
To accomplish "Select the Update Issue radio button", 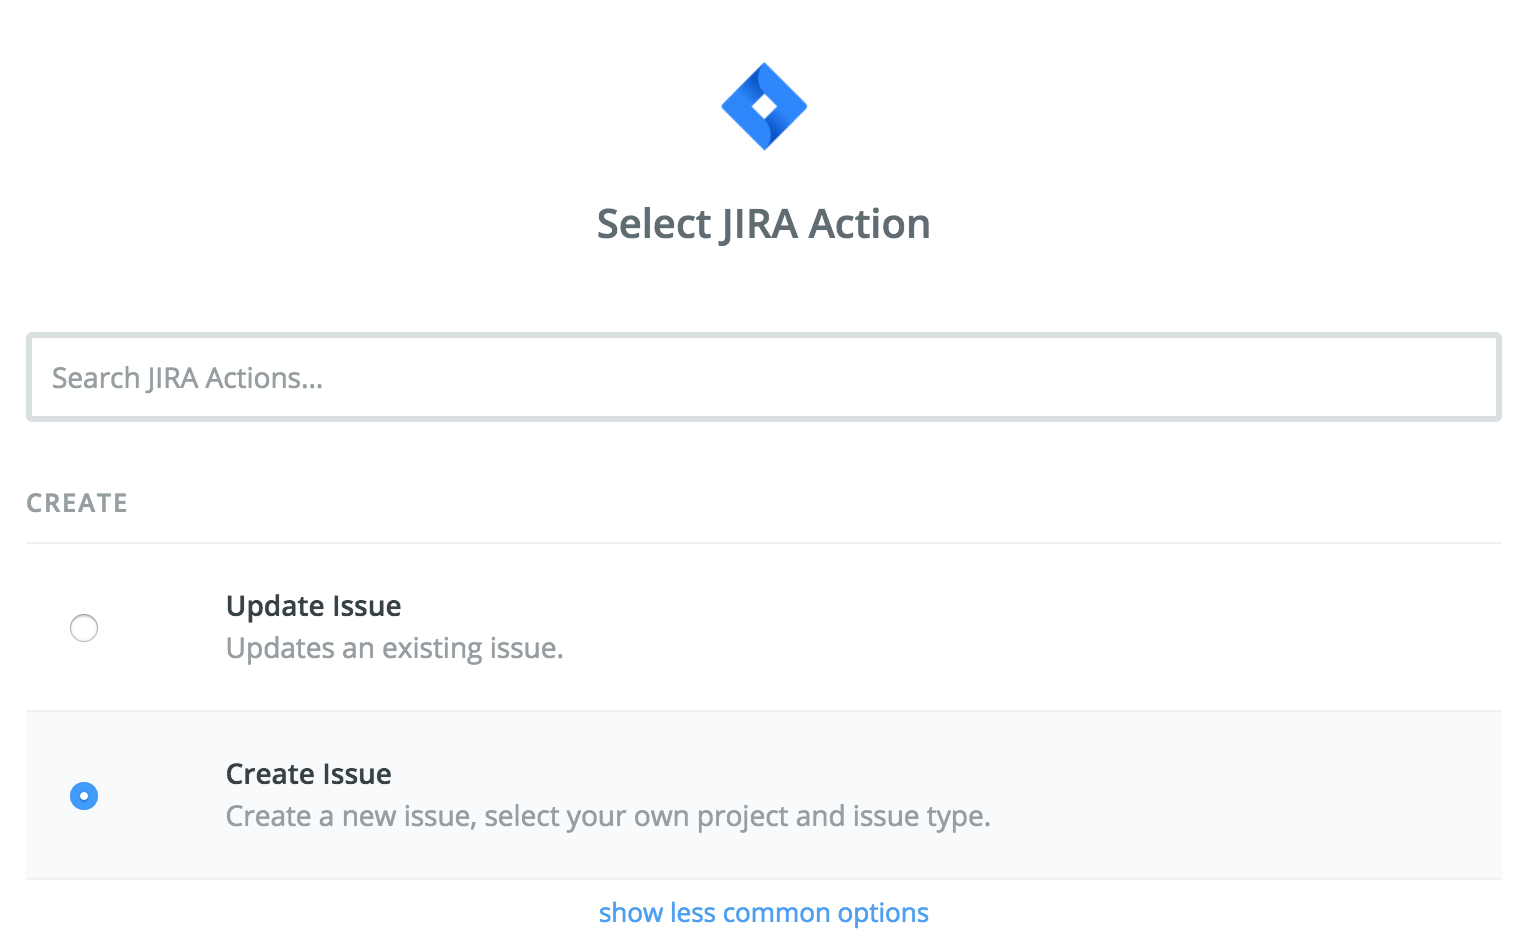I will click(84, 628).
